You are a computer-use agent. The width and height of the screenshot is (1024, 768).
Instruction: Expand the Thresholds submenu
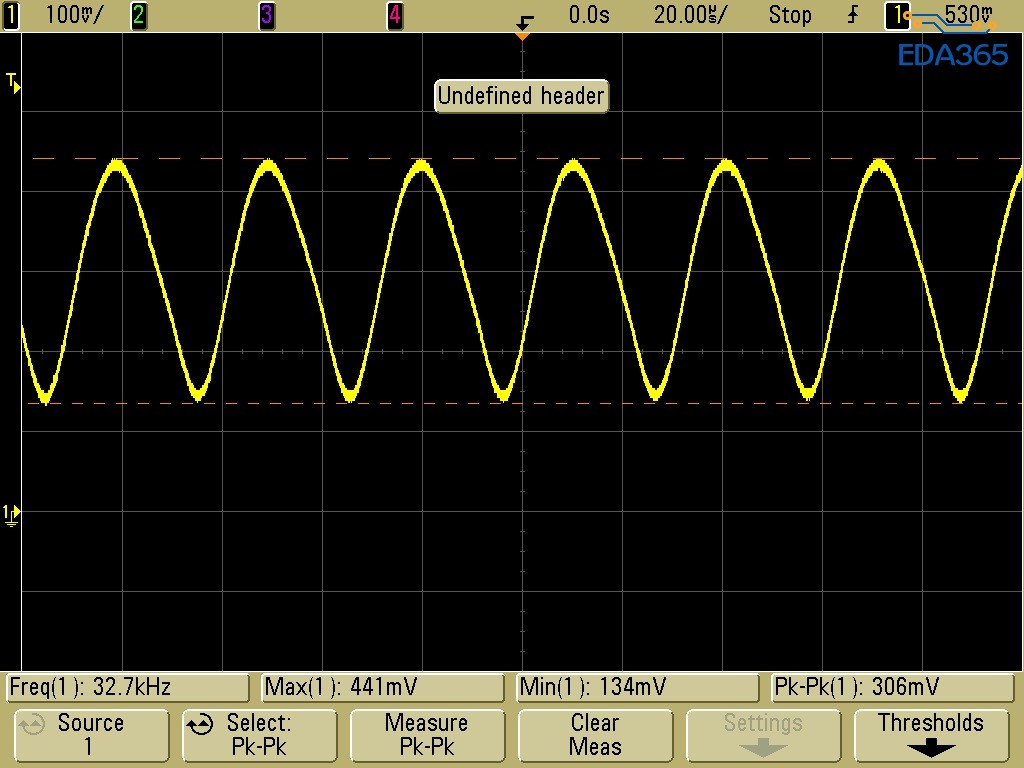click(x=930, y=735)
